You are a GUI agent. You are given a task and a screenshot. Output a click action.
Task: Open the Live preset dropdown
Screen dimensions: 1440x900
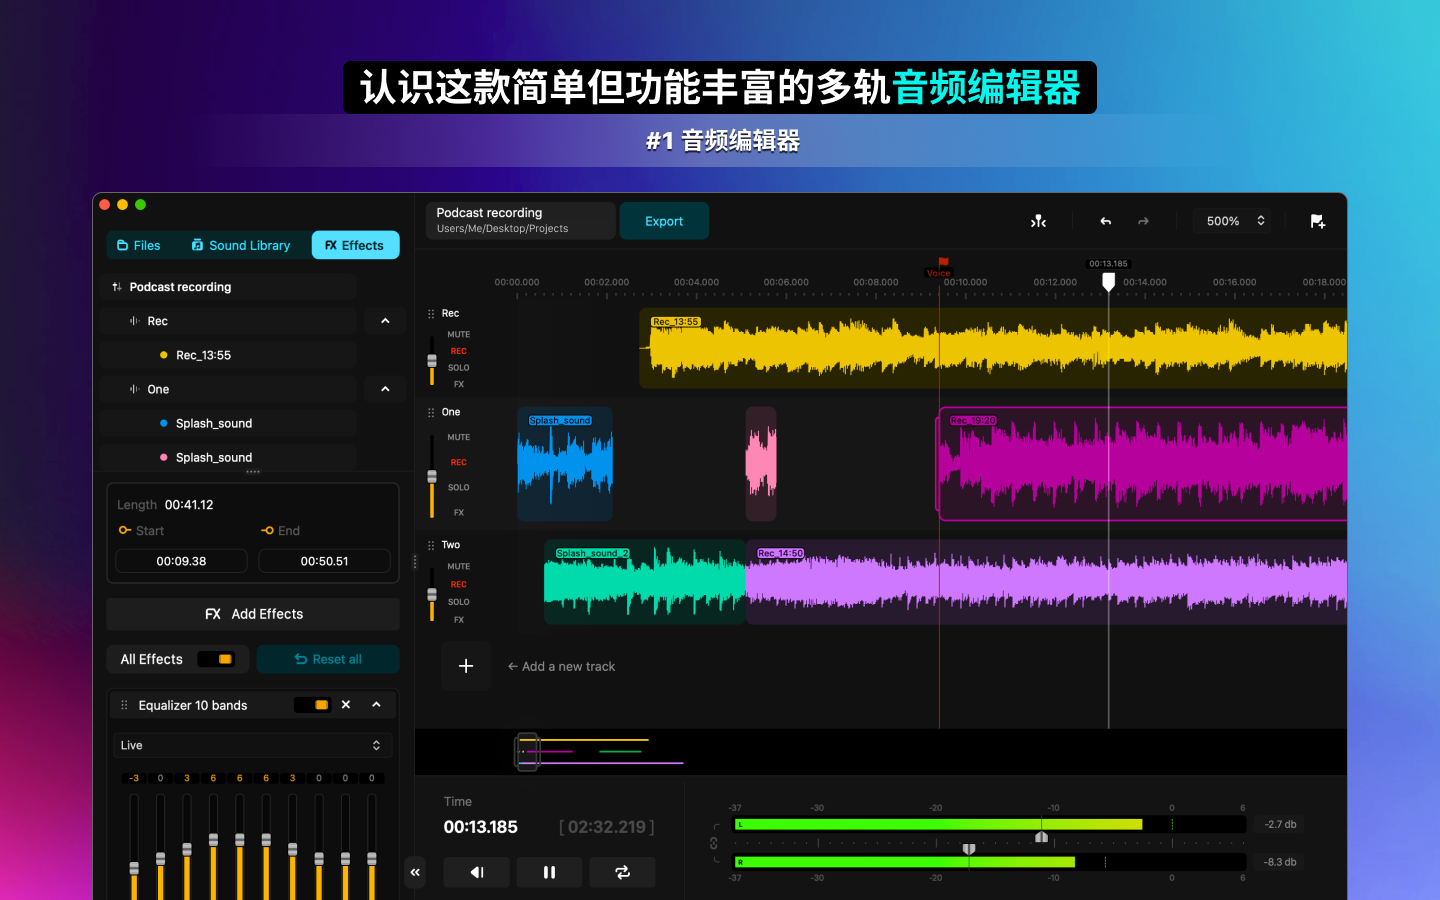(252, 745)
